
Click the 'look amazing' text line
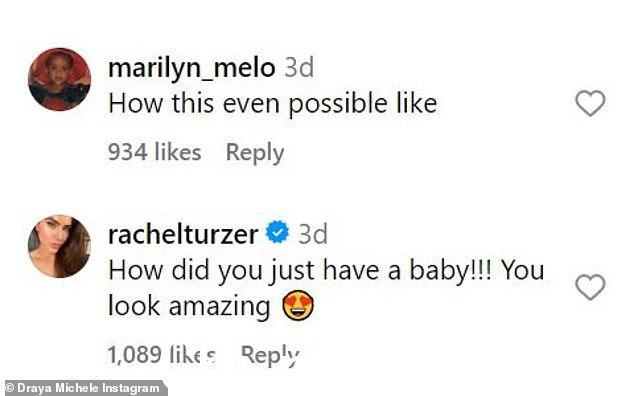click(x=189, y=307)
